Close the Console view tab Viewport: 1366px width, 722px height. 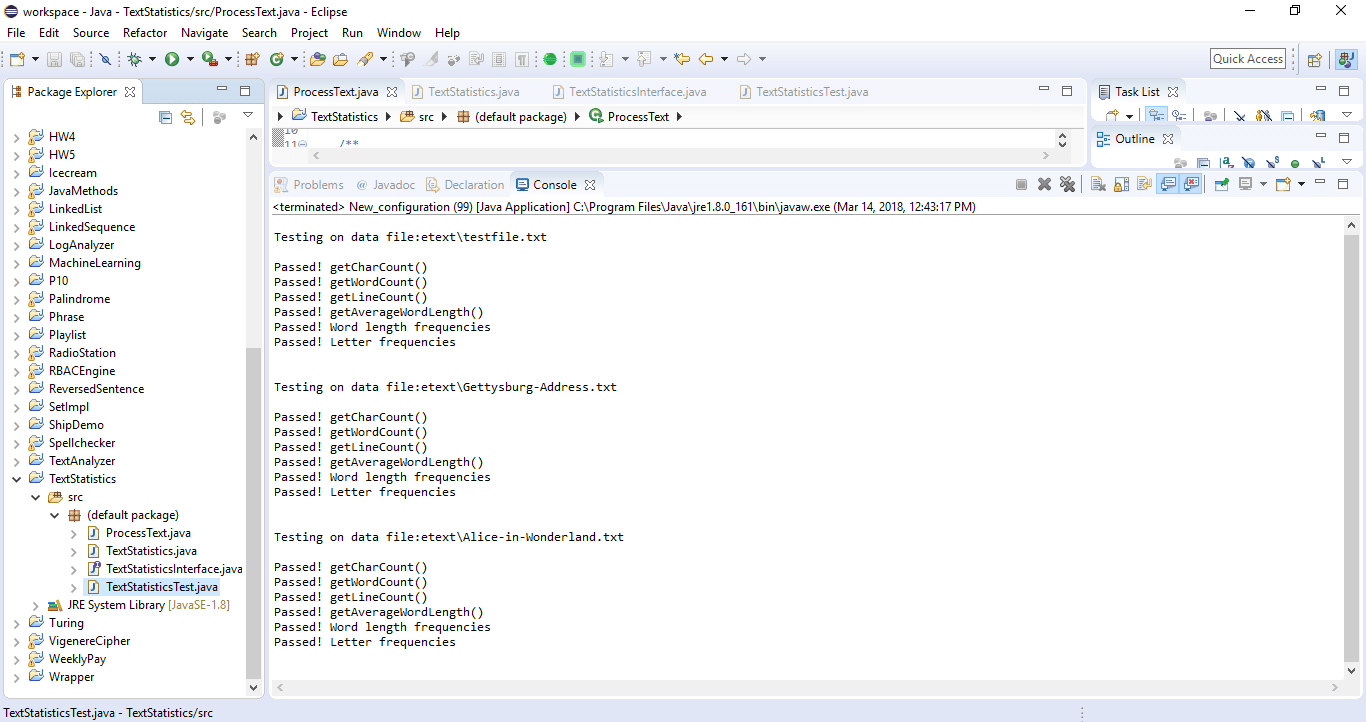pos(590,185)
